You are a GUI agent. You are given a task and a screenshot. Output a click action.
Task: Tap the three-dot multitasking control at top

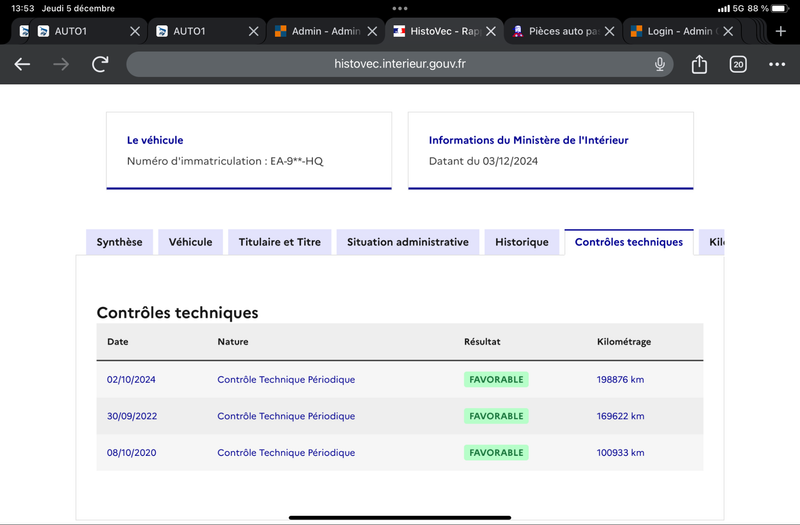[x=400, y=9]
